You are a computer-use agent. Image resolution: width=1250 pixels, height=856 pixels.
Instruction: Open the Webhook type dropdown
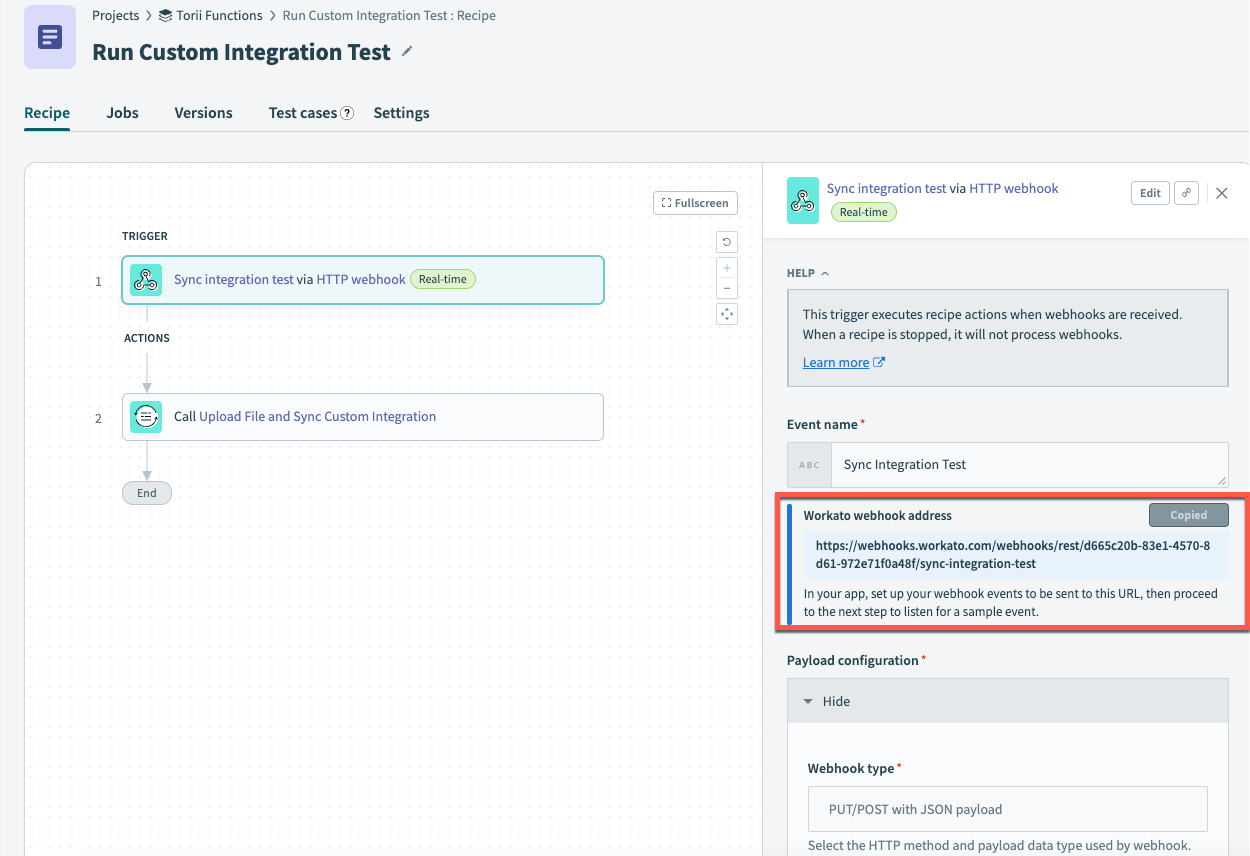tap(1007, 809)
